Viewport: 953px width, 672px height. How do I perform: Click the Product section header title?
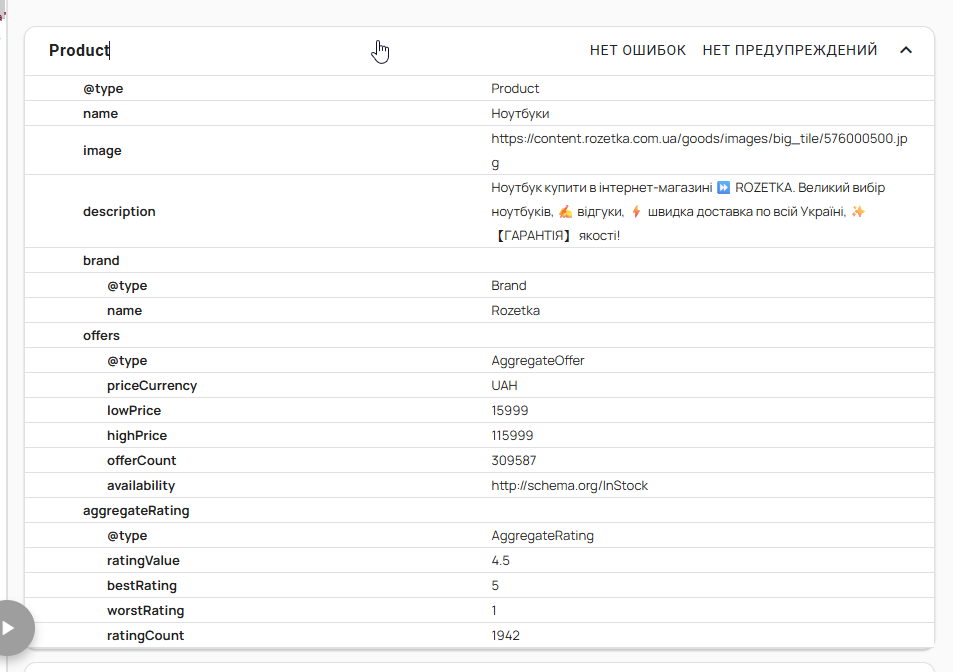coord(79,50)
